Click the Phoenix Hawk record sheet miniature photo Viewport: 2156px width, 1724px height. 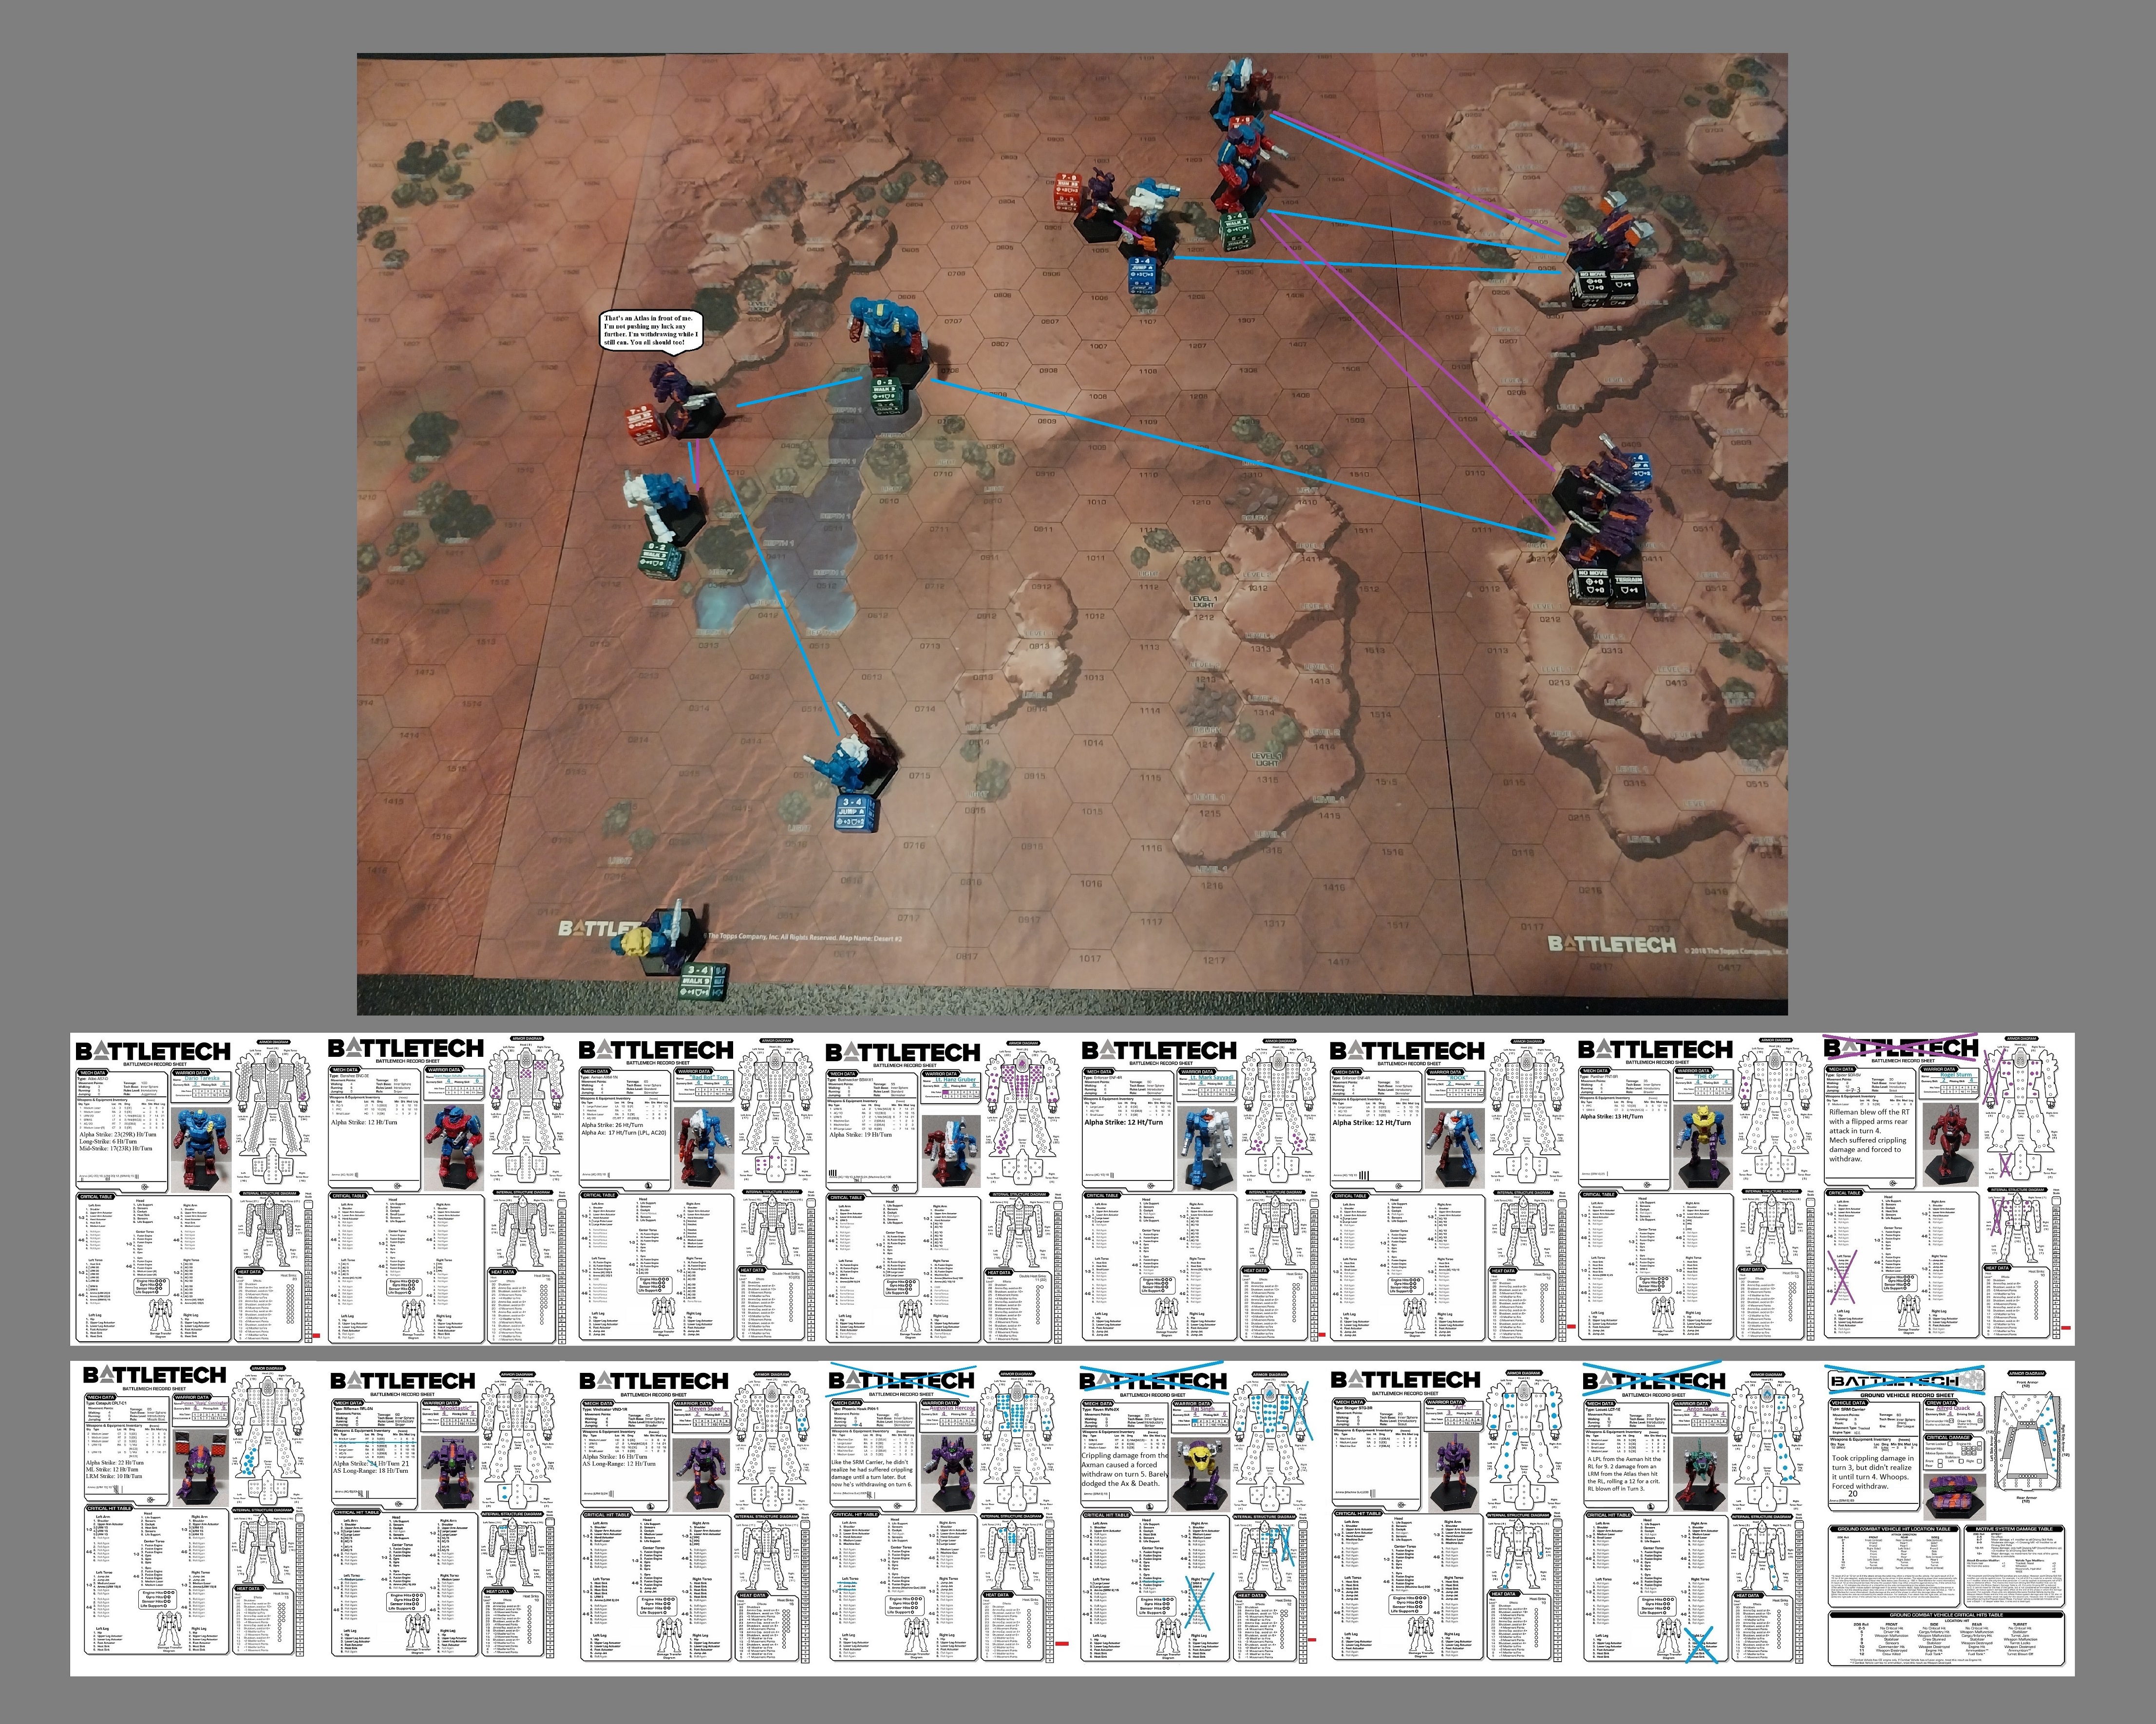coord(948,1475)
